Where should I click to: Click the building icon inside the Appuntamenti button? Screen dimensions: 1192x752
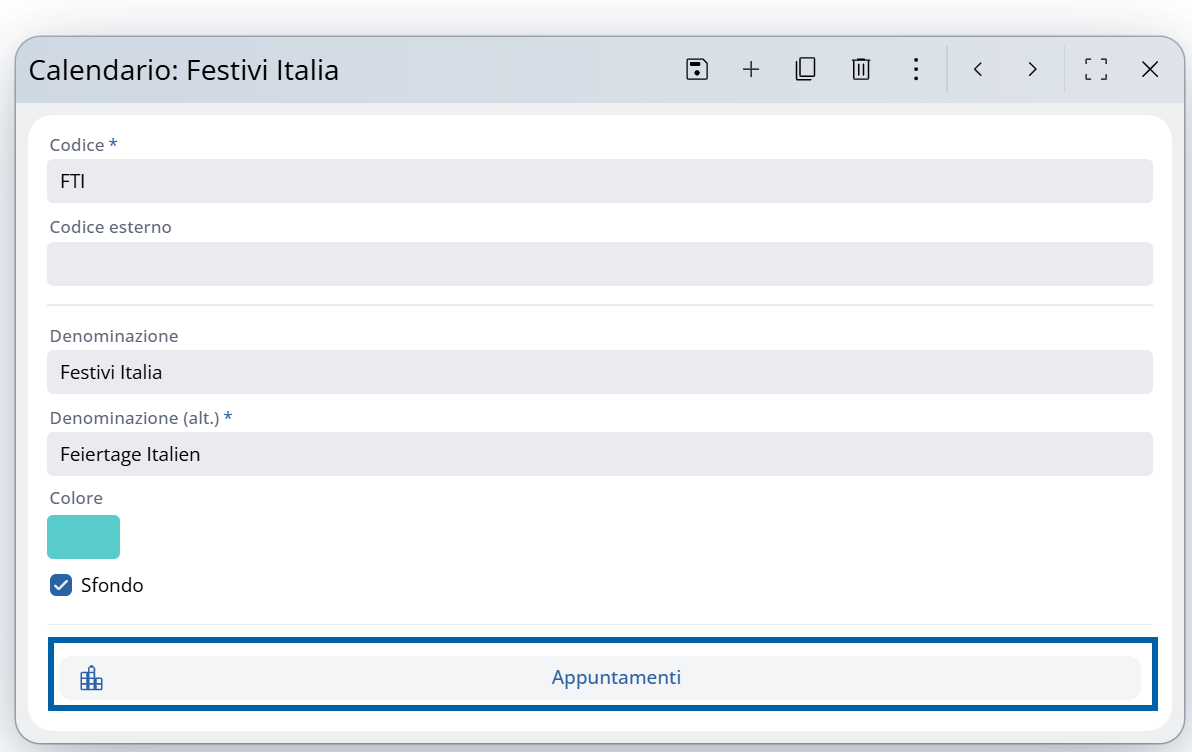(91, 677)
